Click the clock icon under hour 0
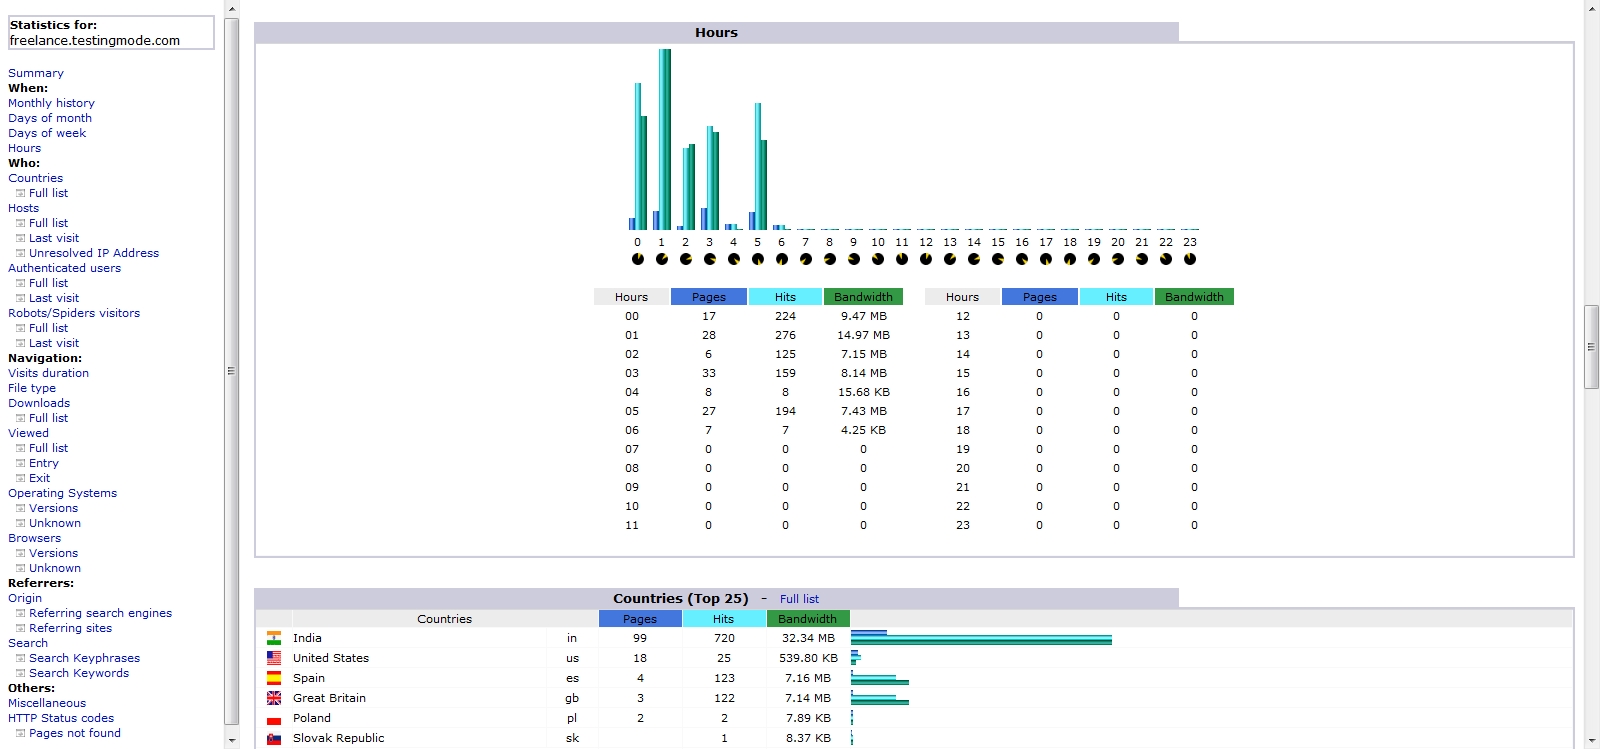Image resolution: width=1600 pixels, height=749 pixels. point(637,259)
